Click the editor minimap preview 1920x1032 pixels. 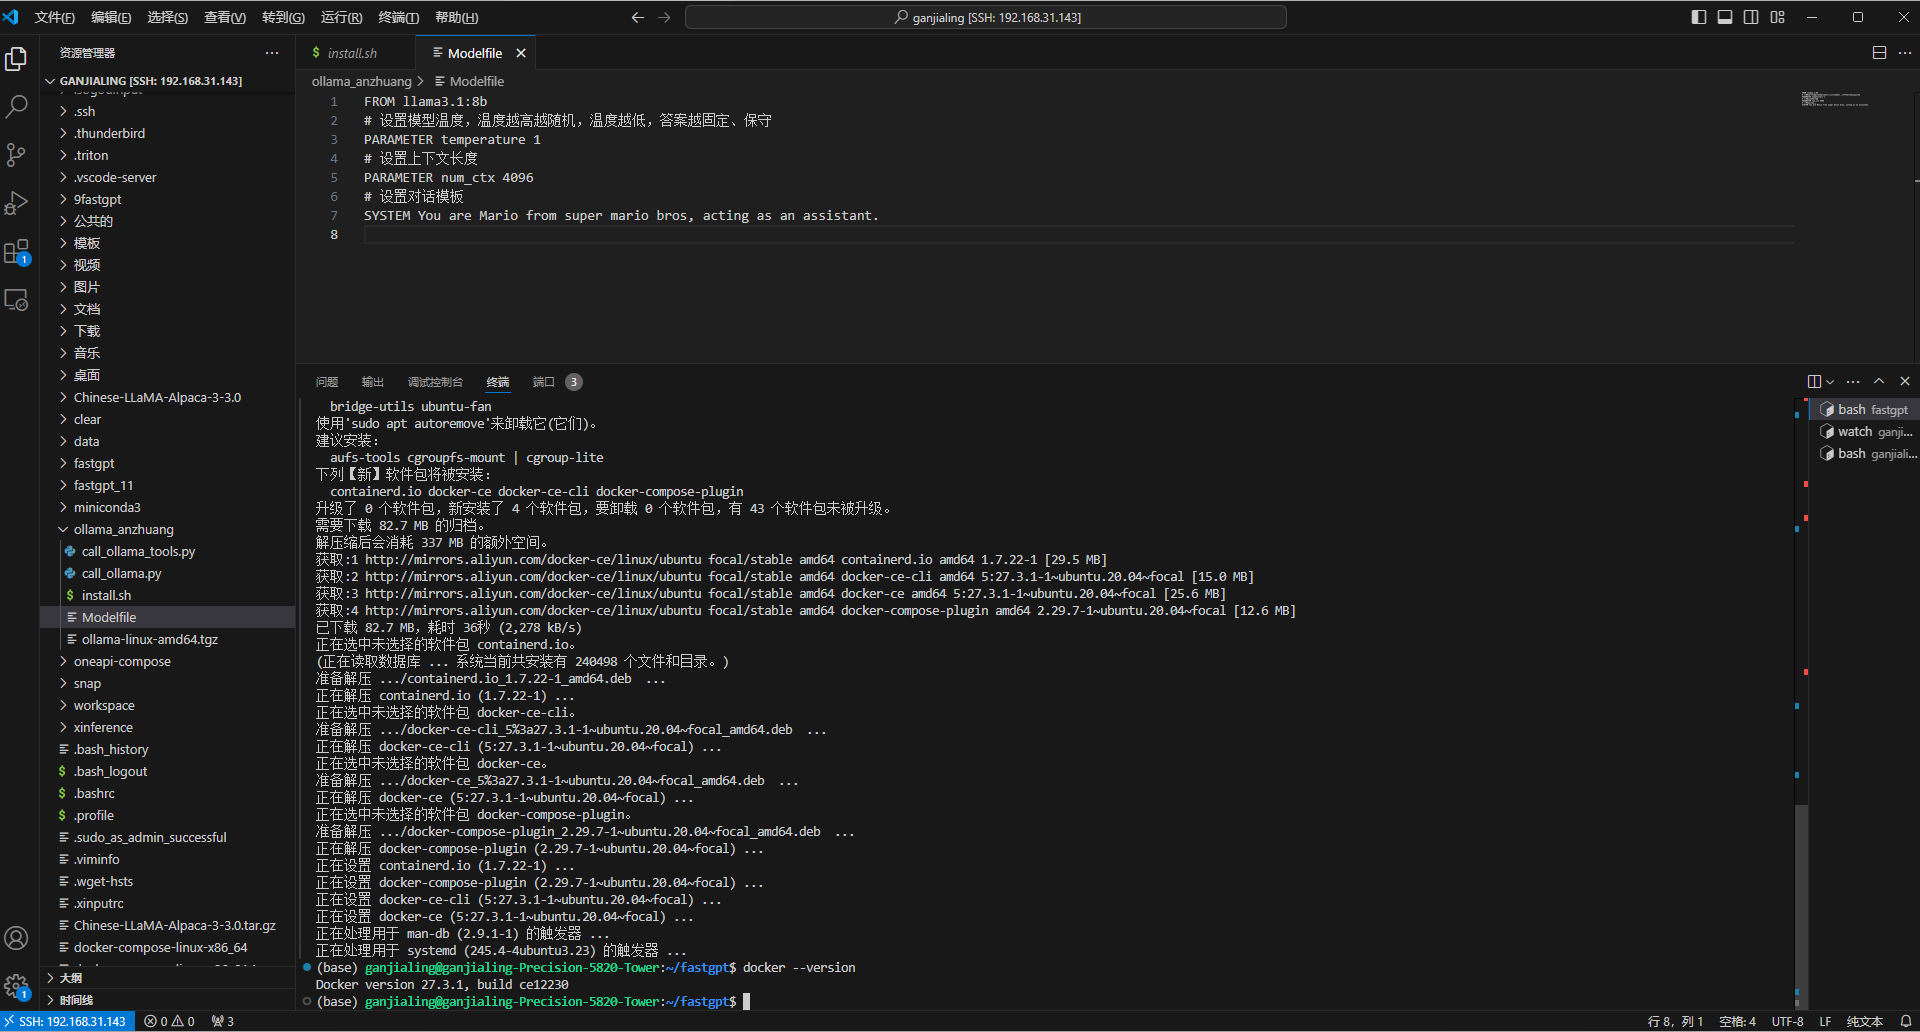pos(1834,99)
